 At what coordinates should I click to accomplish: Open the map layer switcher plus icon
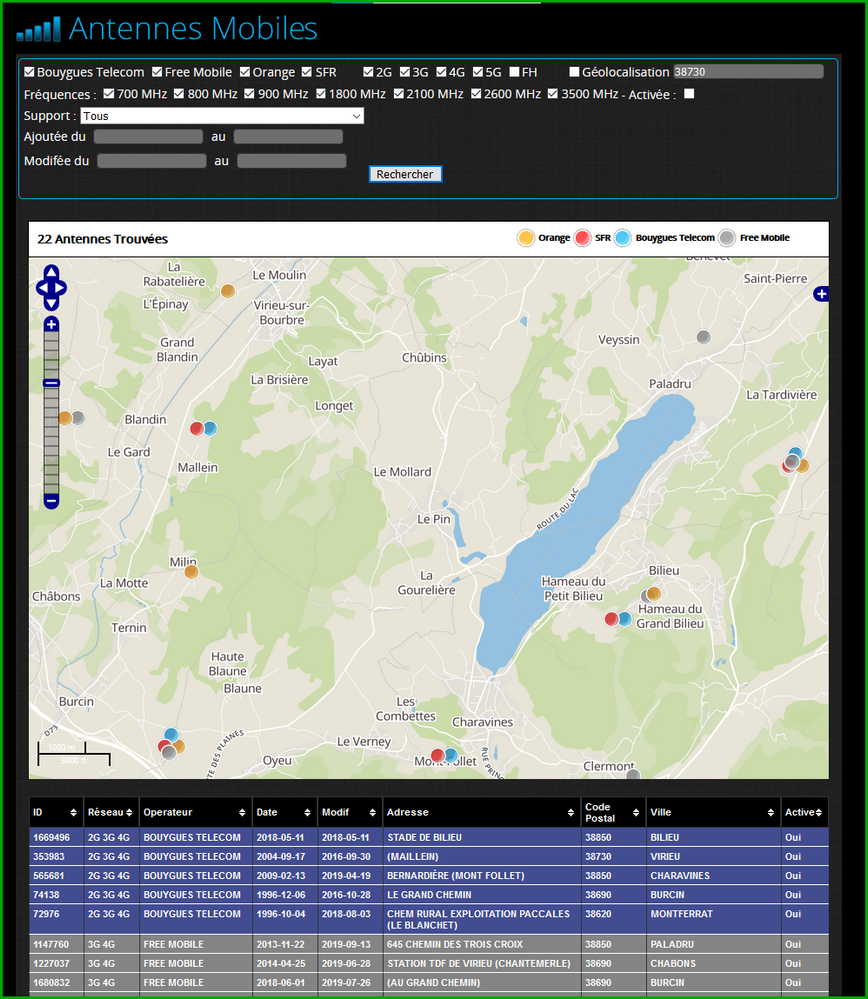pos(821,293)
